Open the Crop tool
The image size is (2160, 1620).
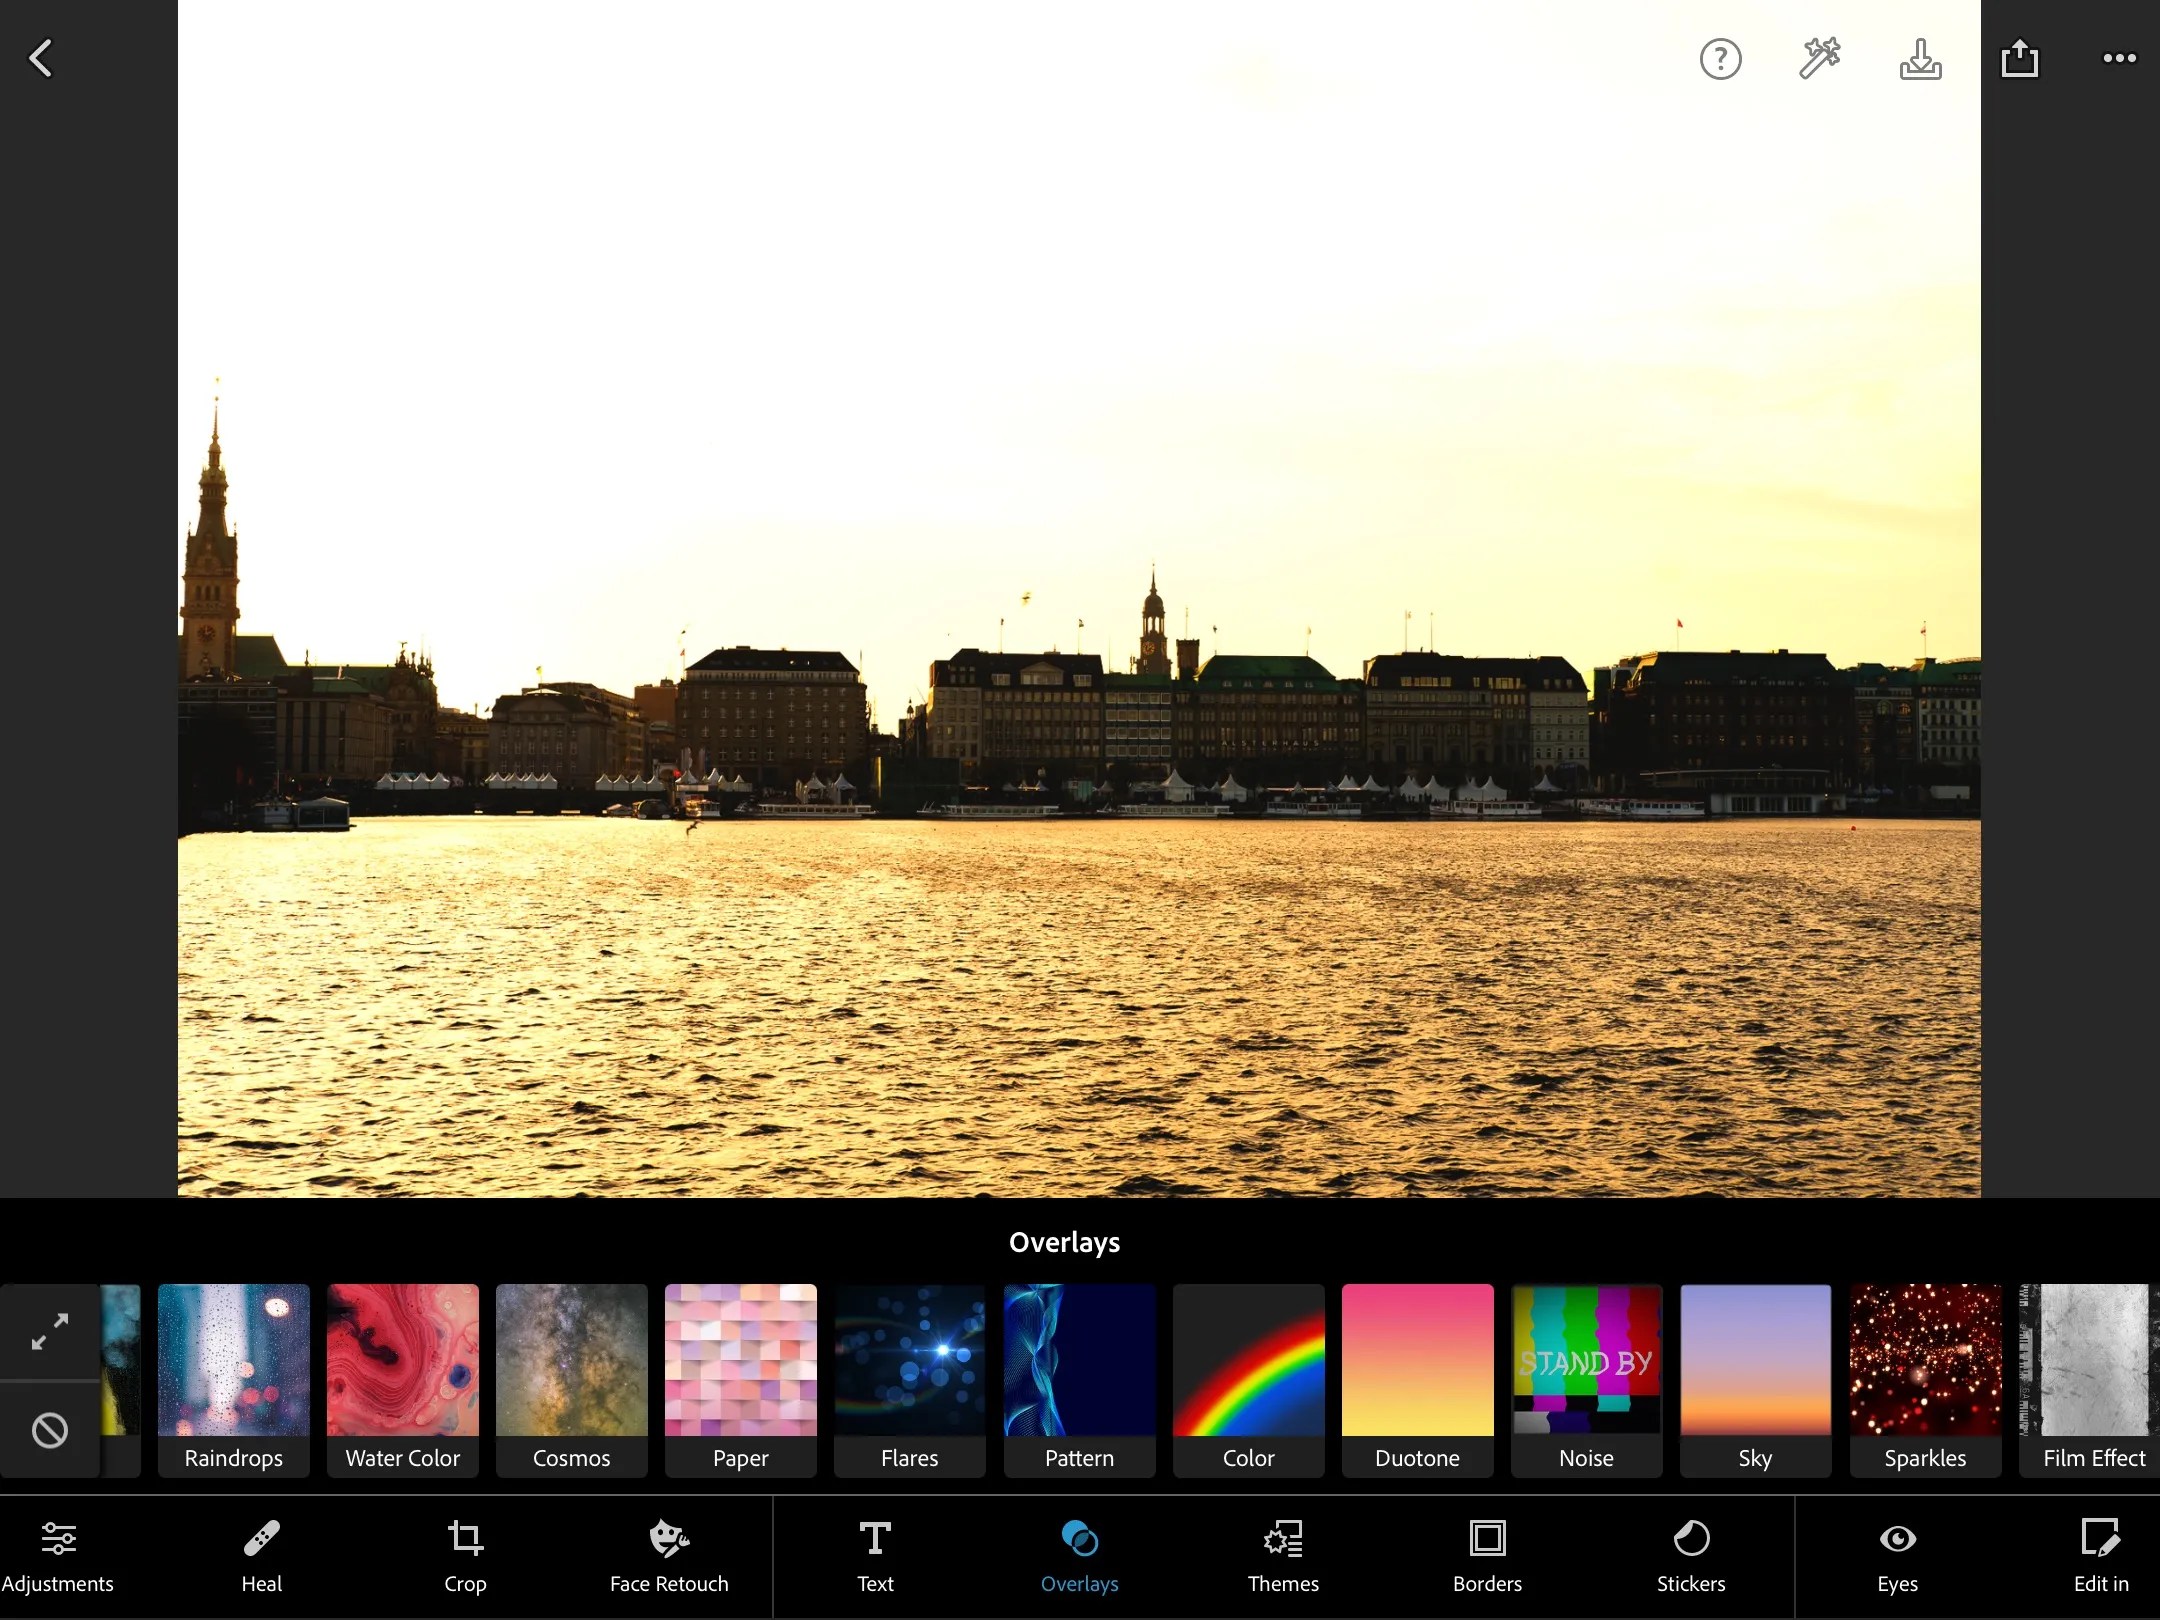tap(464, 1556)
